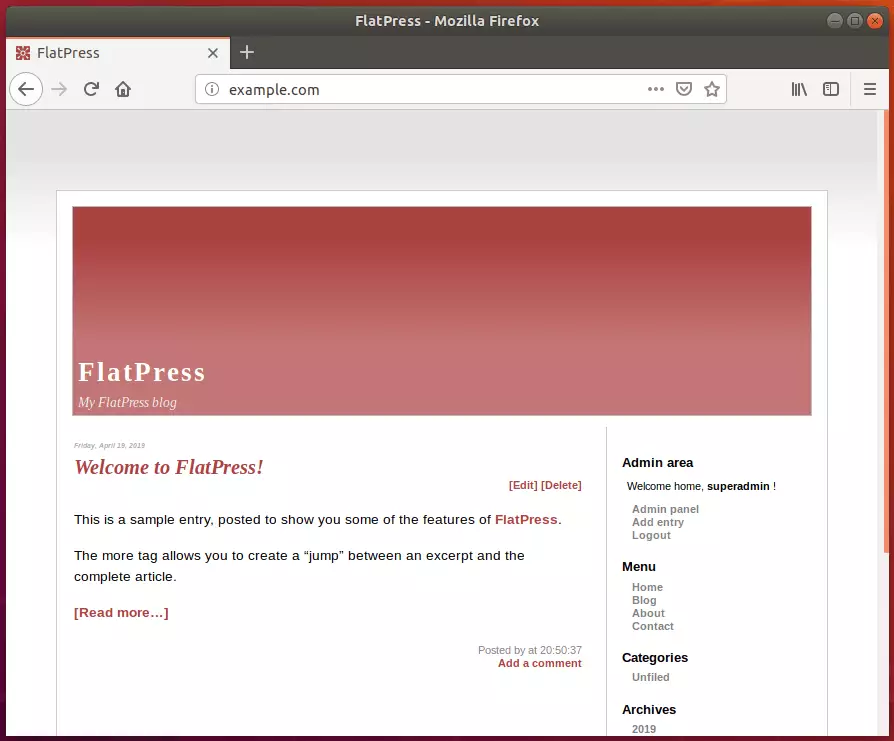Image resolution: width=894 pixels, height=741 pixels.
Task: Click the "Admin area" heading
Action: click(657, 463)
